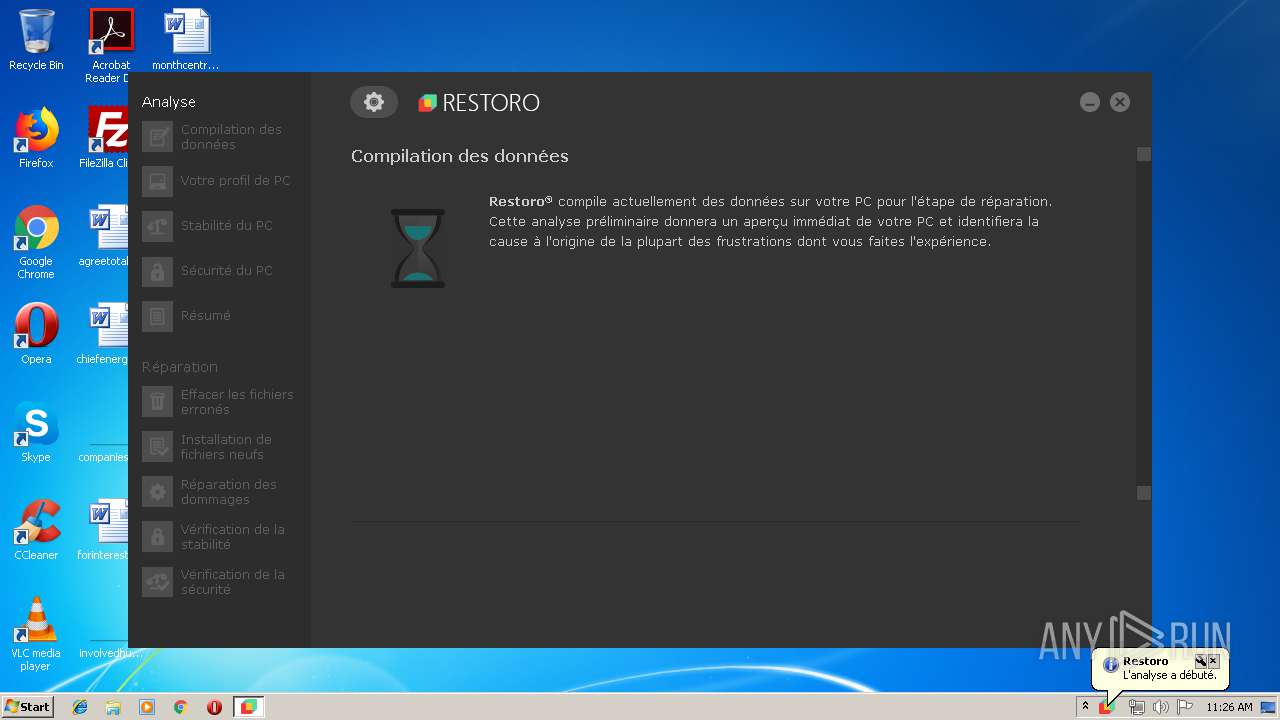Click the hourglass progress icon
1280x720 pixels.
point(418,248)
